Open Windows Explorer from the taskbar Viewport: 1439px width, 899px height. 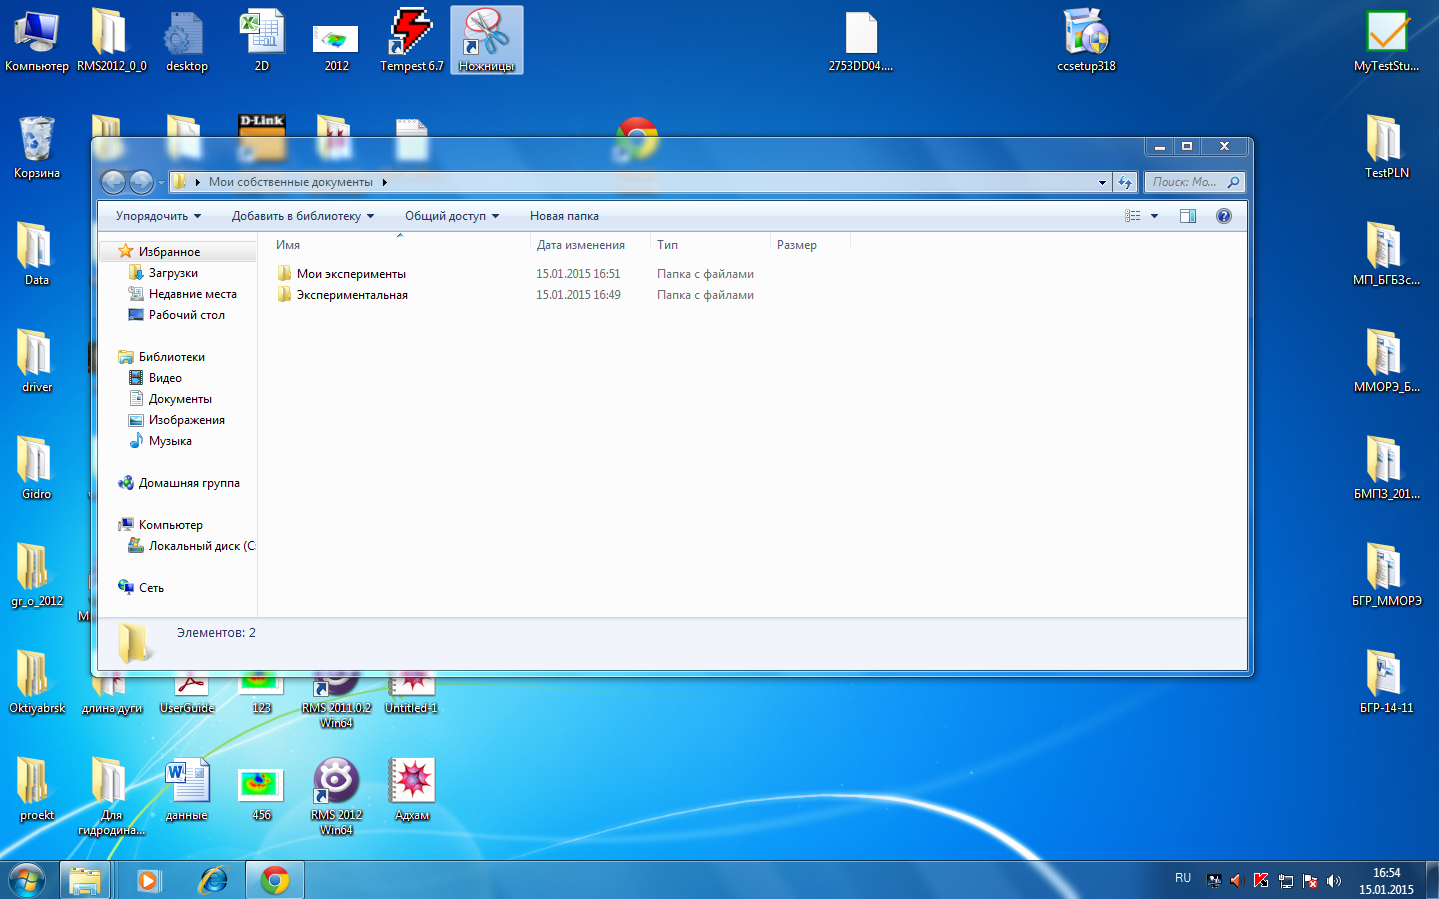click(85, 880)
